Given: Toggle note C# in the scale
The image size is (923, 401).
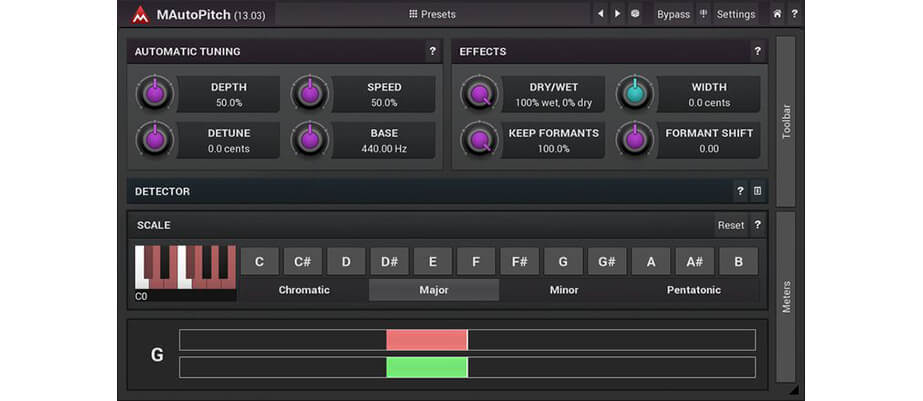Looking at the screenshot, I should point(303,261).
